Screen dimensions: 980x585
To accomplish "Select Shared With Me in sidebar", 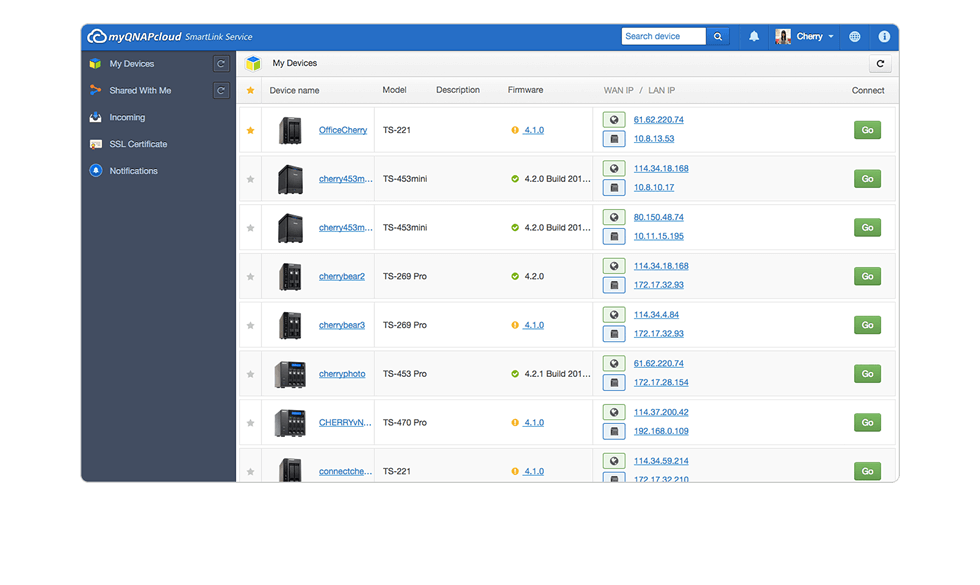I will [x=142, y=90].
